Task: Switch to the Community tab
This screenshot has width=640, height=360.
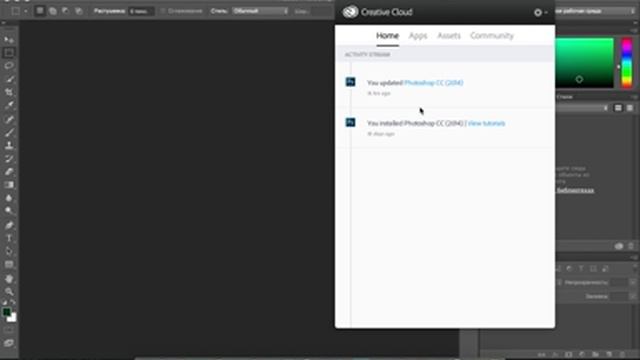Action: [492, 36]
